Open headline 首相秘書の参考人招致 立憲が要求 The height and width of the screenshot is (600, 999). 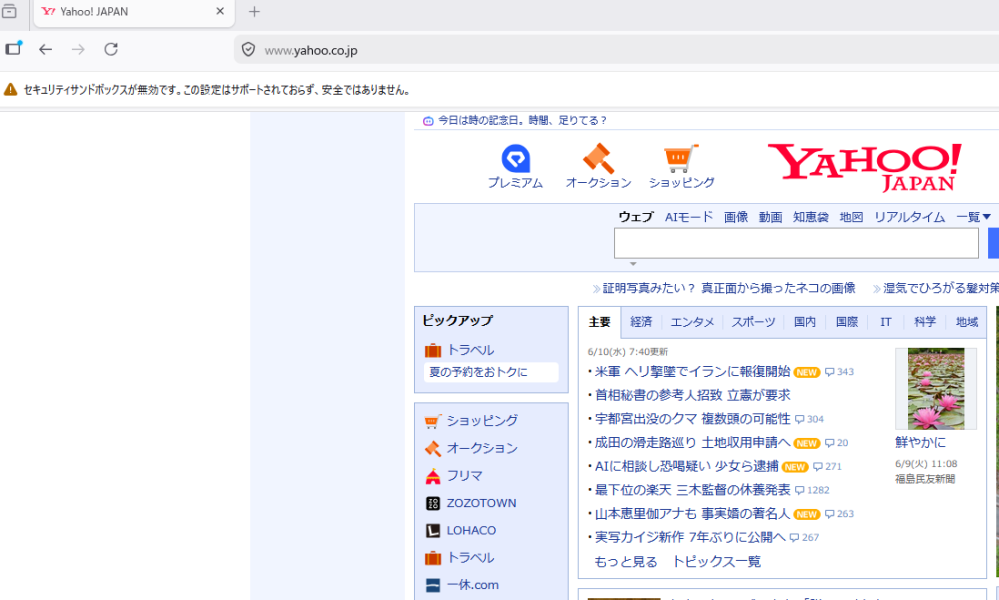coord(693,395)
